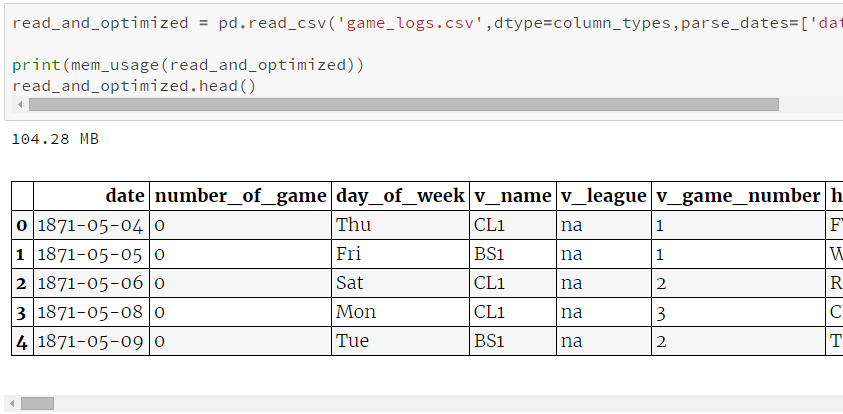
Task: Click the 'date' column header
Action: click(91, 196)
